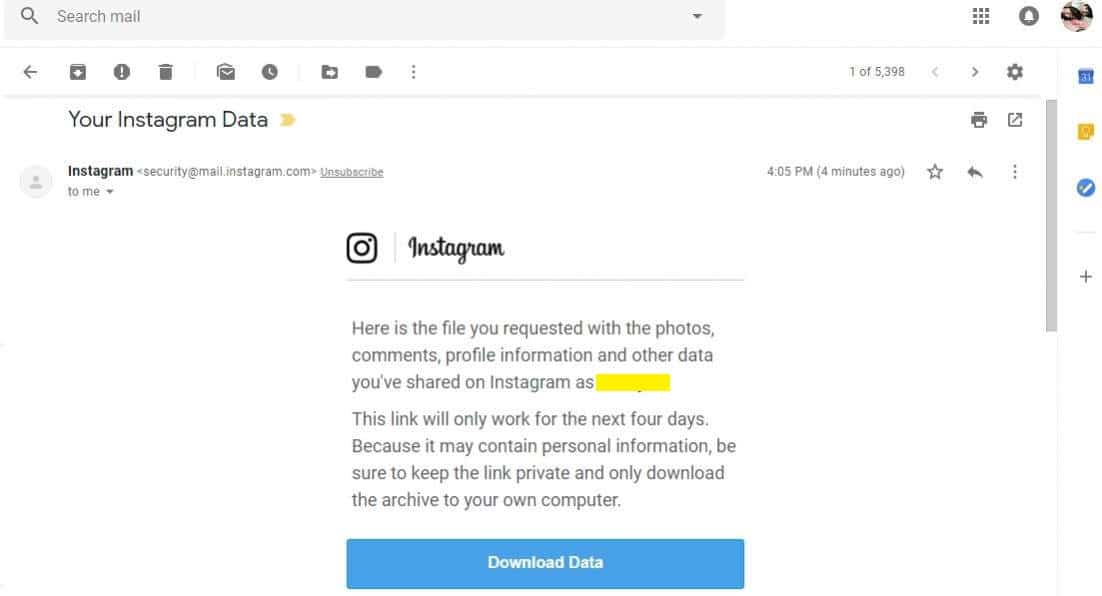The height and width of the screenshot is (596, 1102).
Task: Toggle the importance marker beside subject
Action: (x=287, y=120)
